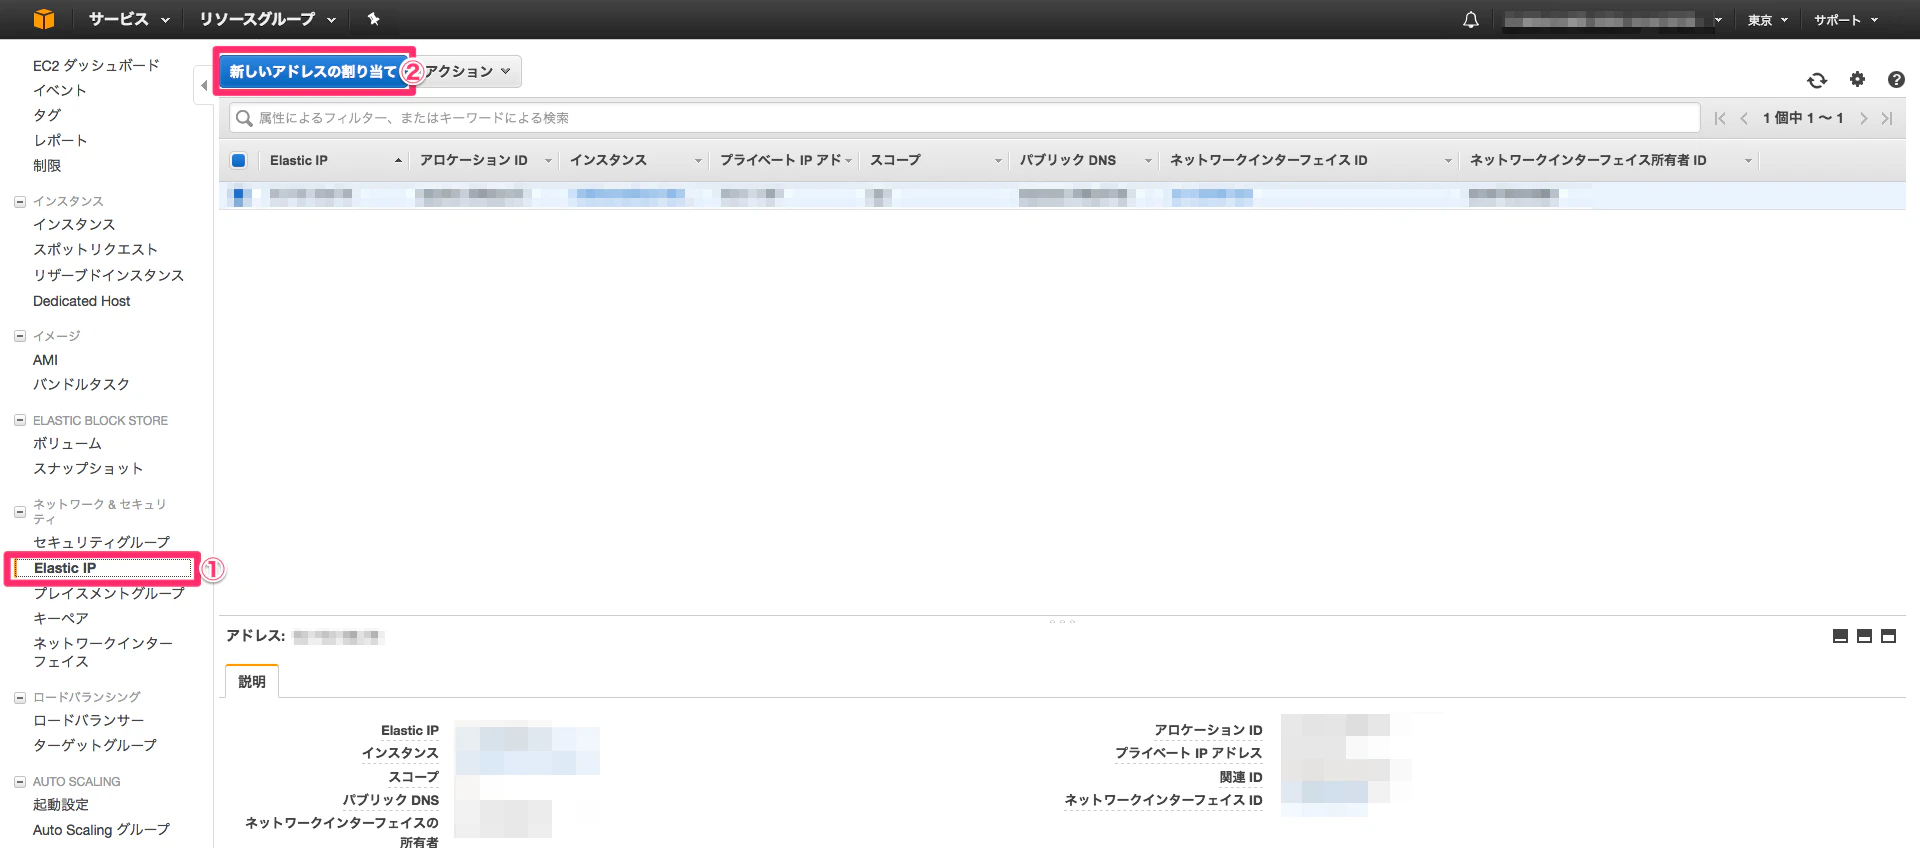This screenshot has width=1920, height=848.
Task: Click 新しいアドレスの割り当て button
Action: tap(313, 71)
